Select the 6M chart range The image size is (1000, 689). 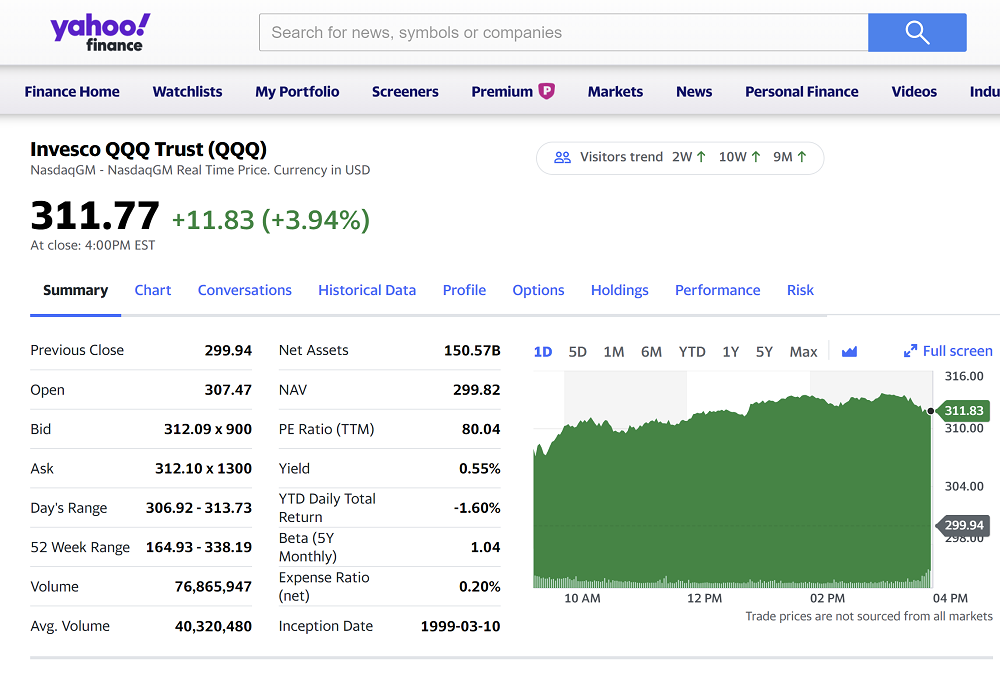tap(651, 352)
